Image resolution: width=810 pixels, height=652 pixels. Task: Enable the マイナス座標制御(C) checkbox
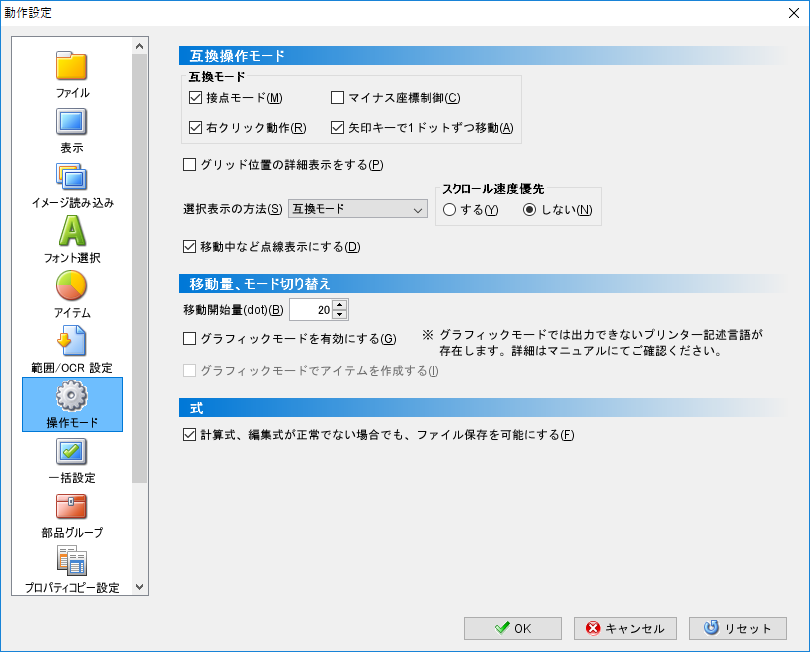tap(337, 98)
